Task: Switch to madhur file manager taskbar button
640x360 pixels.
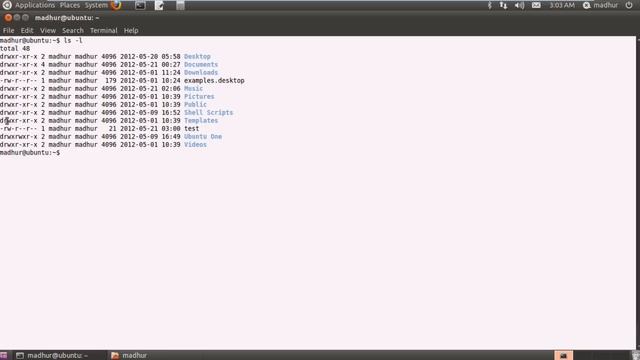Action: click(129, 356)
